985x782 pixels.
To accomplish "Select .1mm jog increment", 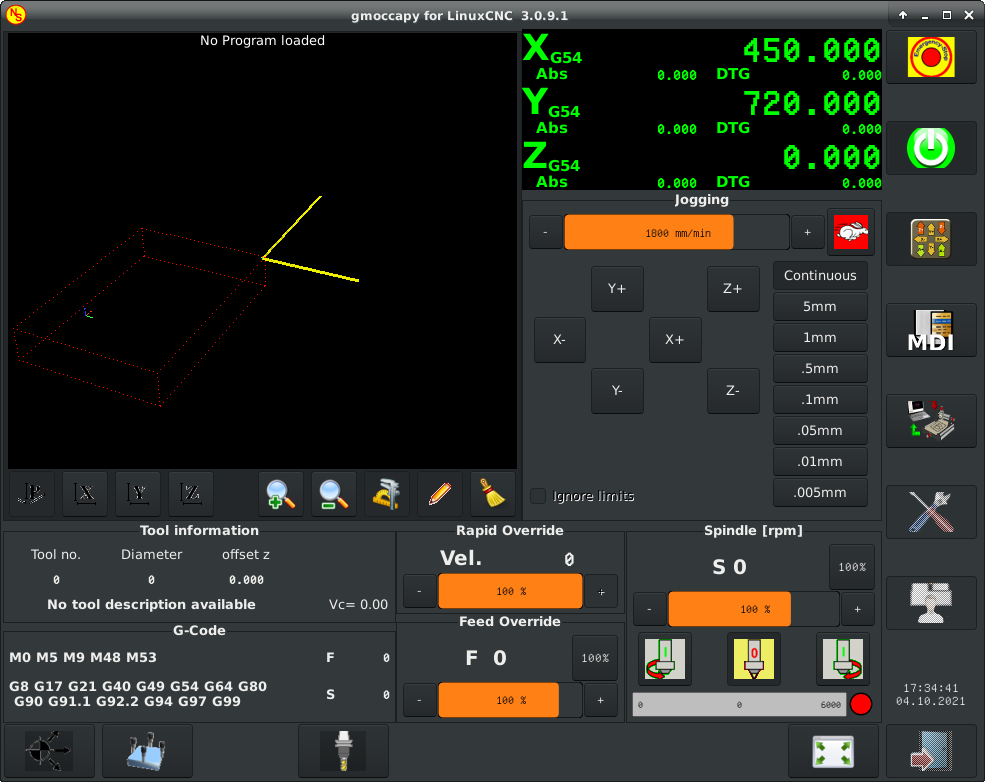I will pos(820,399).
